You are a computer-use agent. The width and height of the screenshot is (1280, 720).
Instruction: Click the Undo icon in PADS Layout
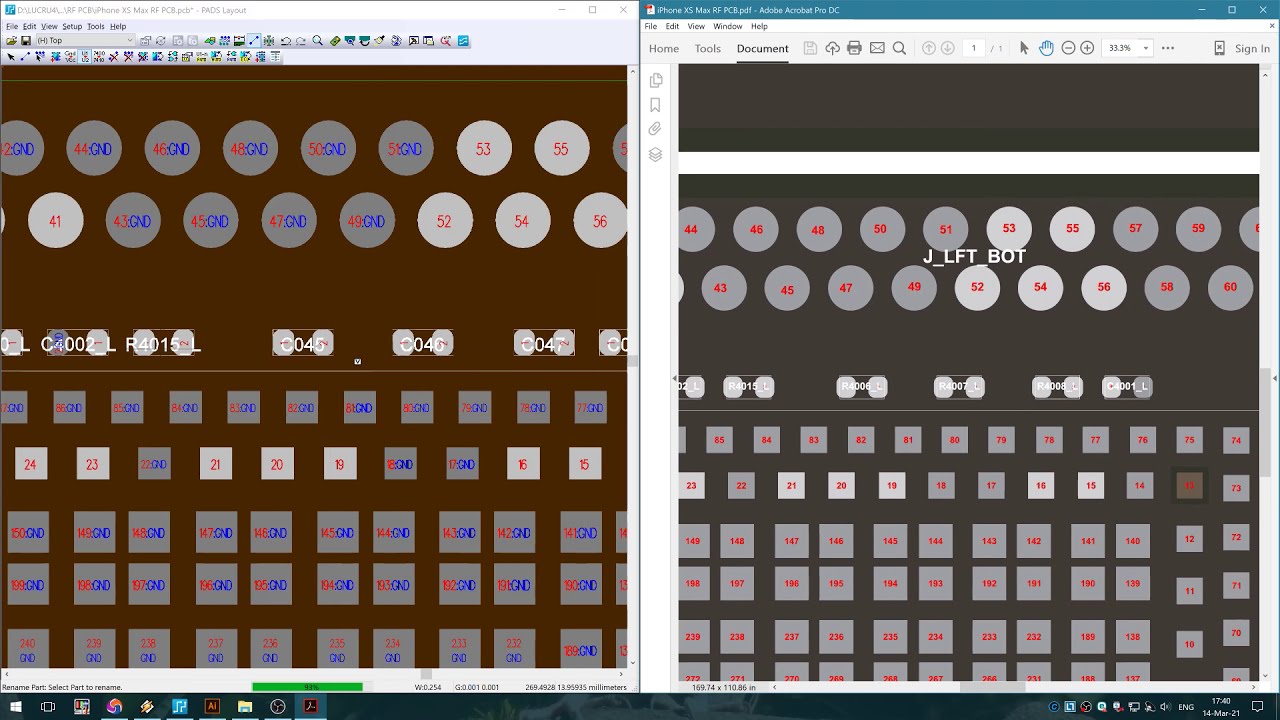tap(286, 41)
